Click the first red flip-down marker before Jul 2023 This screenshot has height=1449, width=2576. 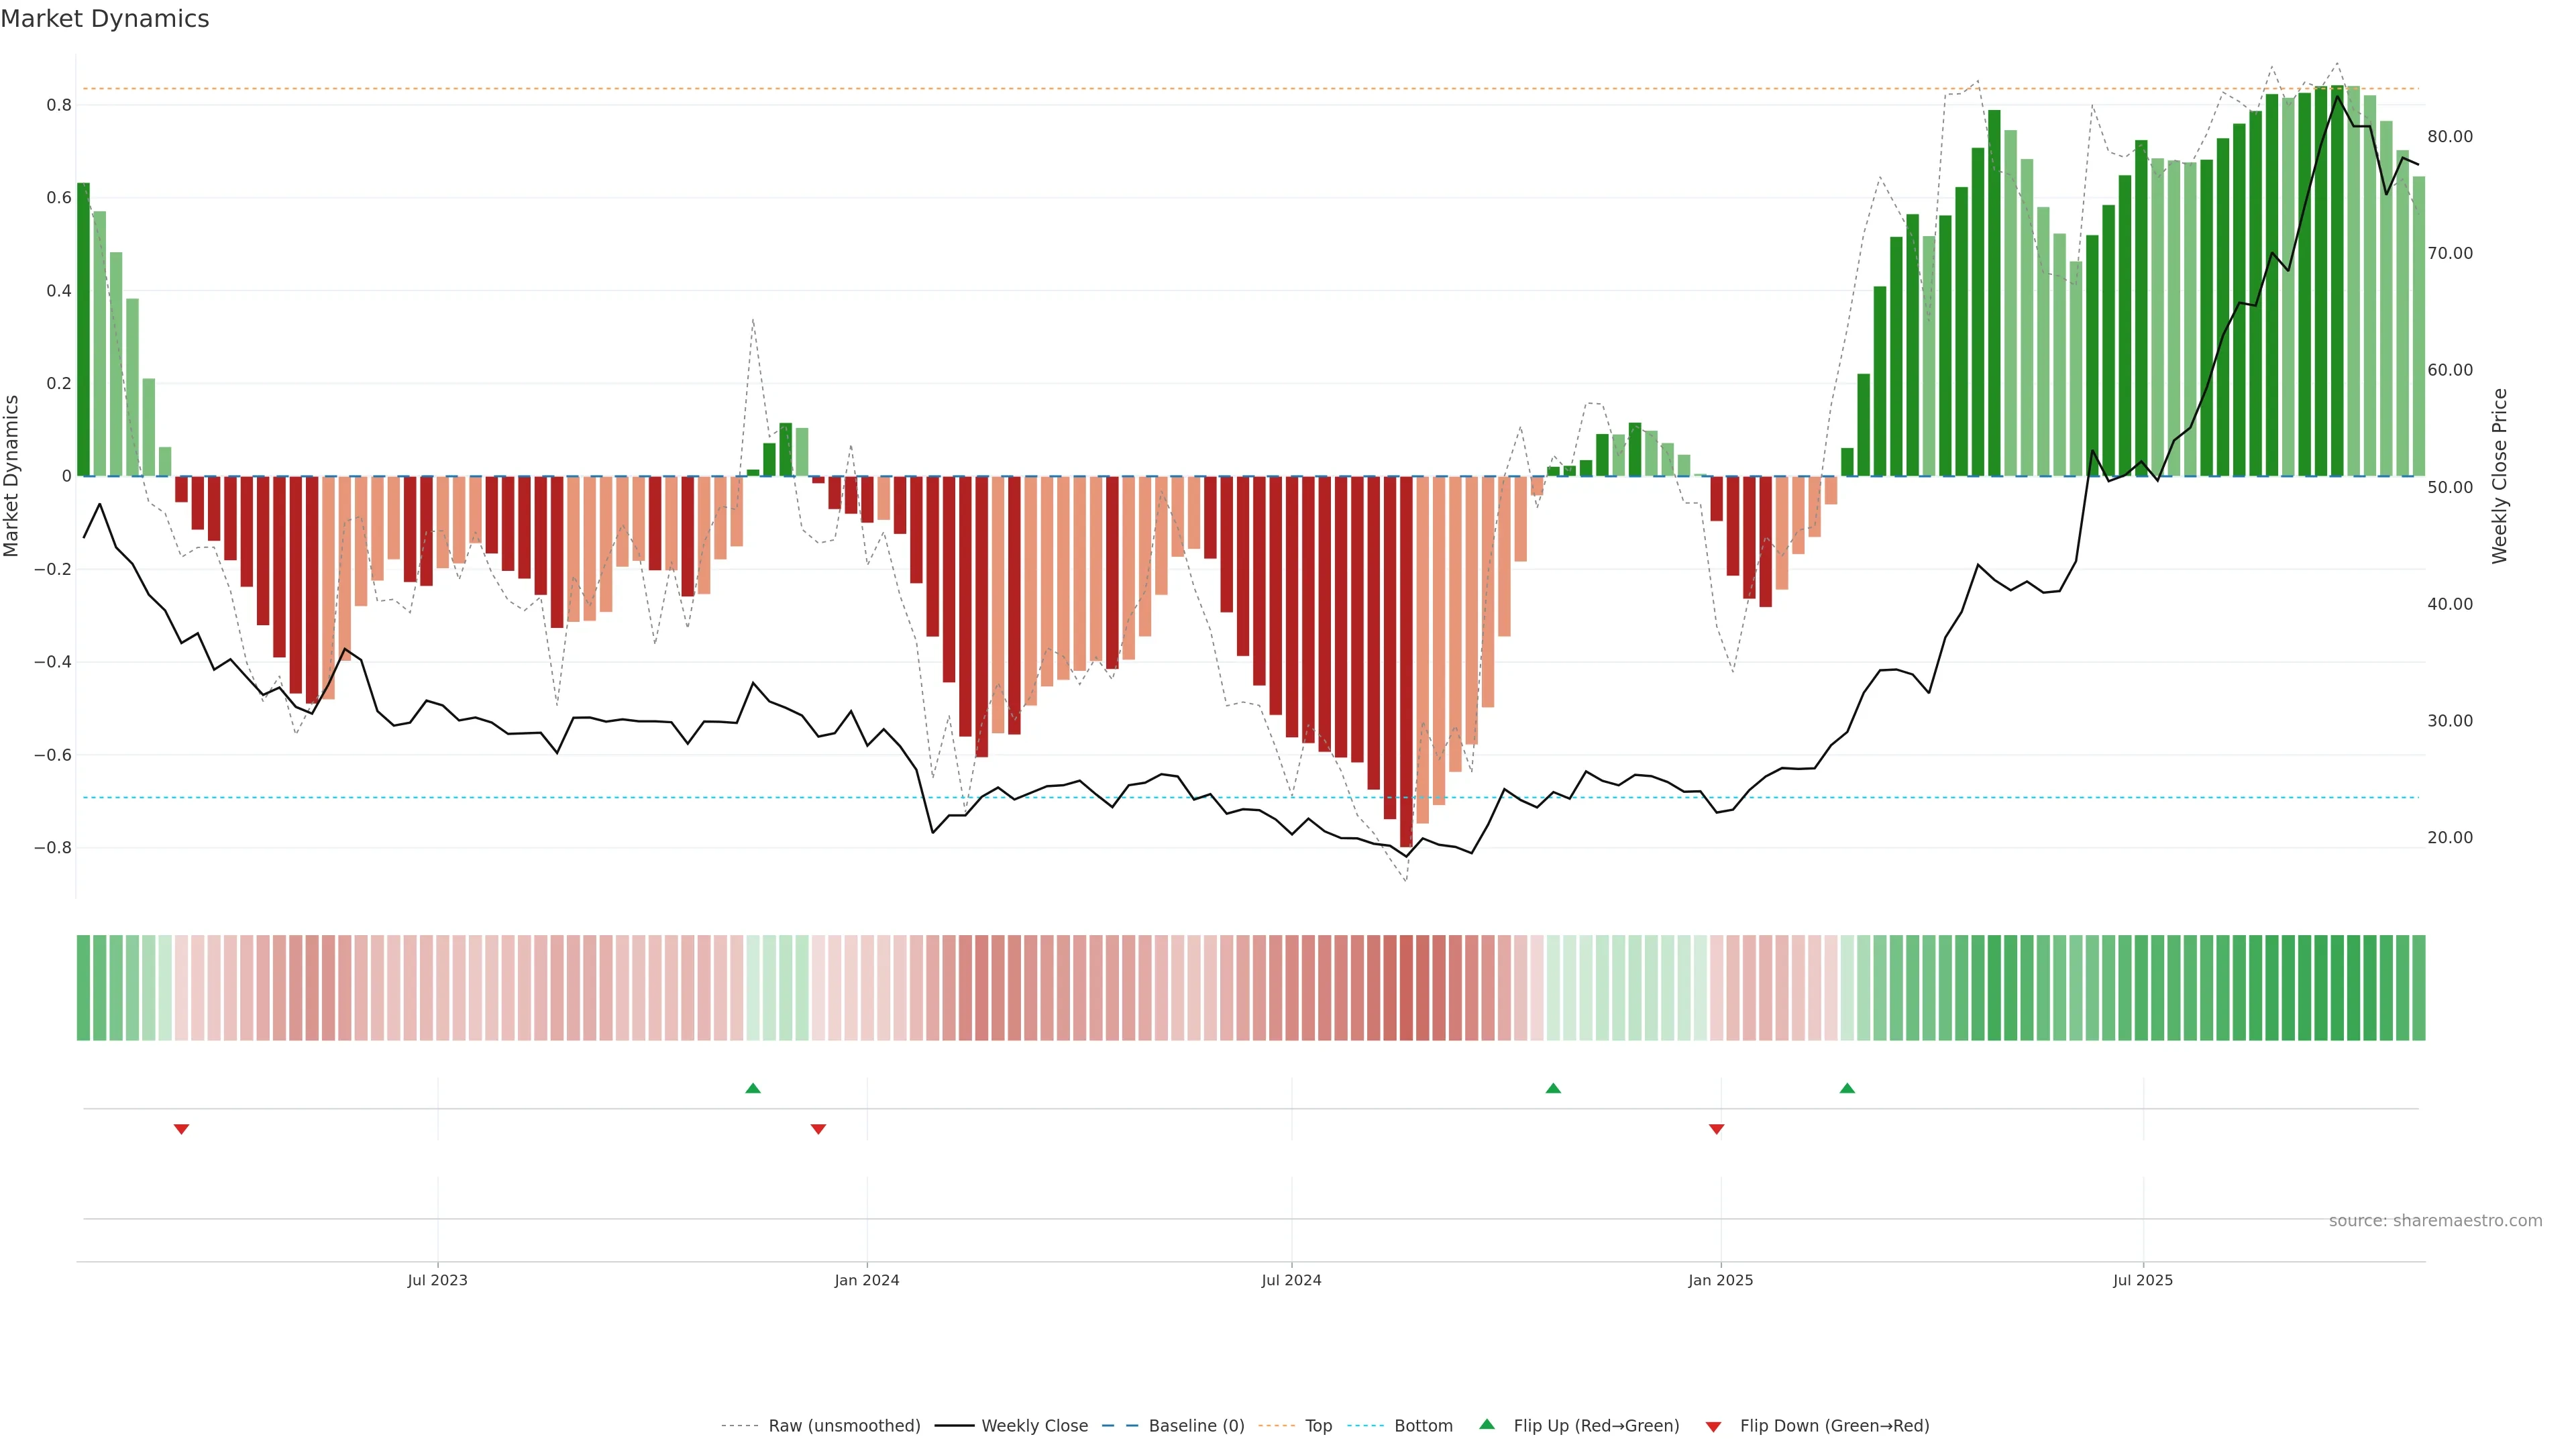click(x=181, y=1129)
